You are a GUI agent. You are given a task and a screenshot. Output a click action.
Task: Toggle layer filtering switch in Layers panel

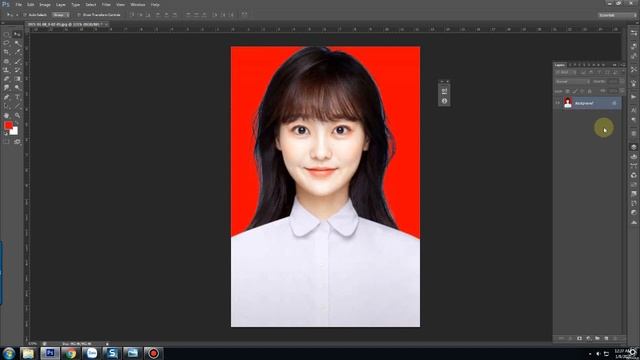coord(622,72)
